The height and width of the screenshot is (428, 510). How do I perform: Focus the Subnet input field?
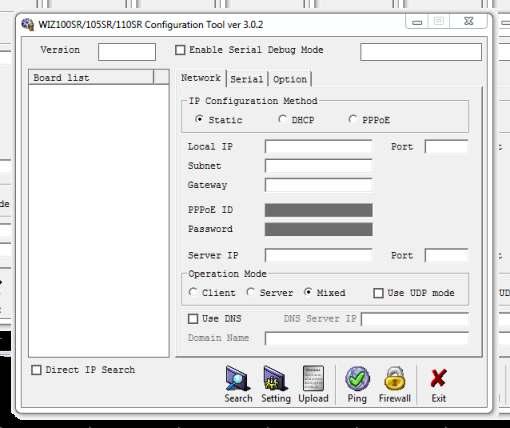pos(319,166)
